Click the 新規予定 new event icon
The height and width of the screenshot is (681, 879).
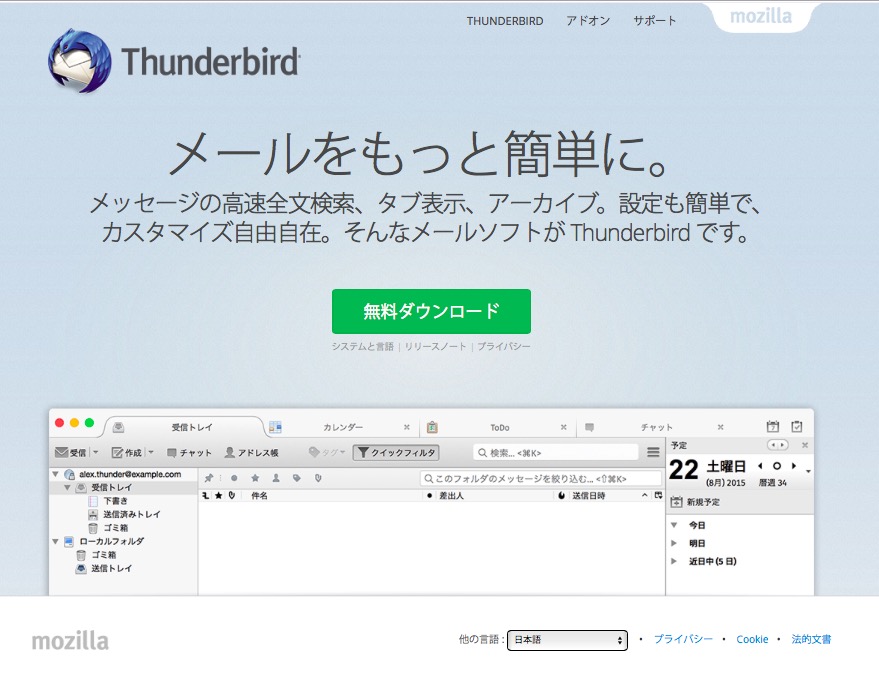[x=677, y=502]
